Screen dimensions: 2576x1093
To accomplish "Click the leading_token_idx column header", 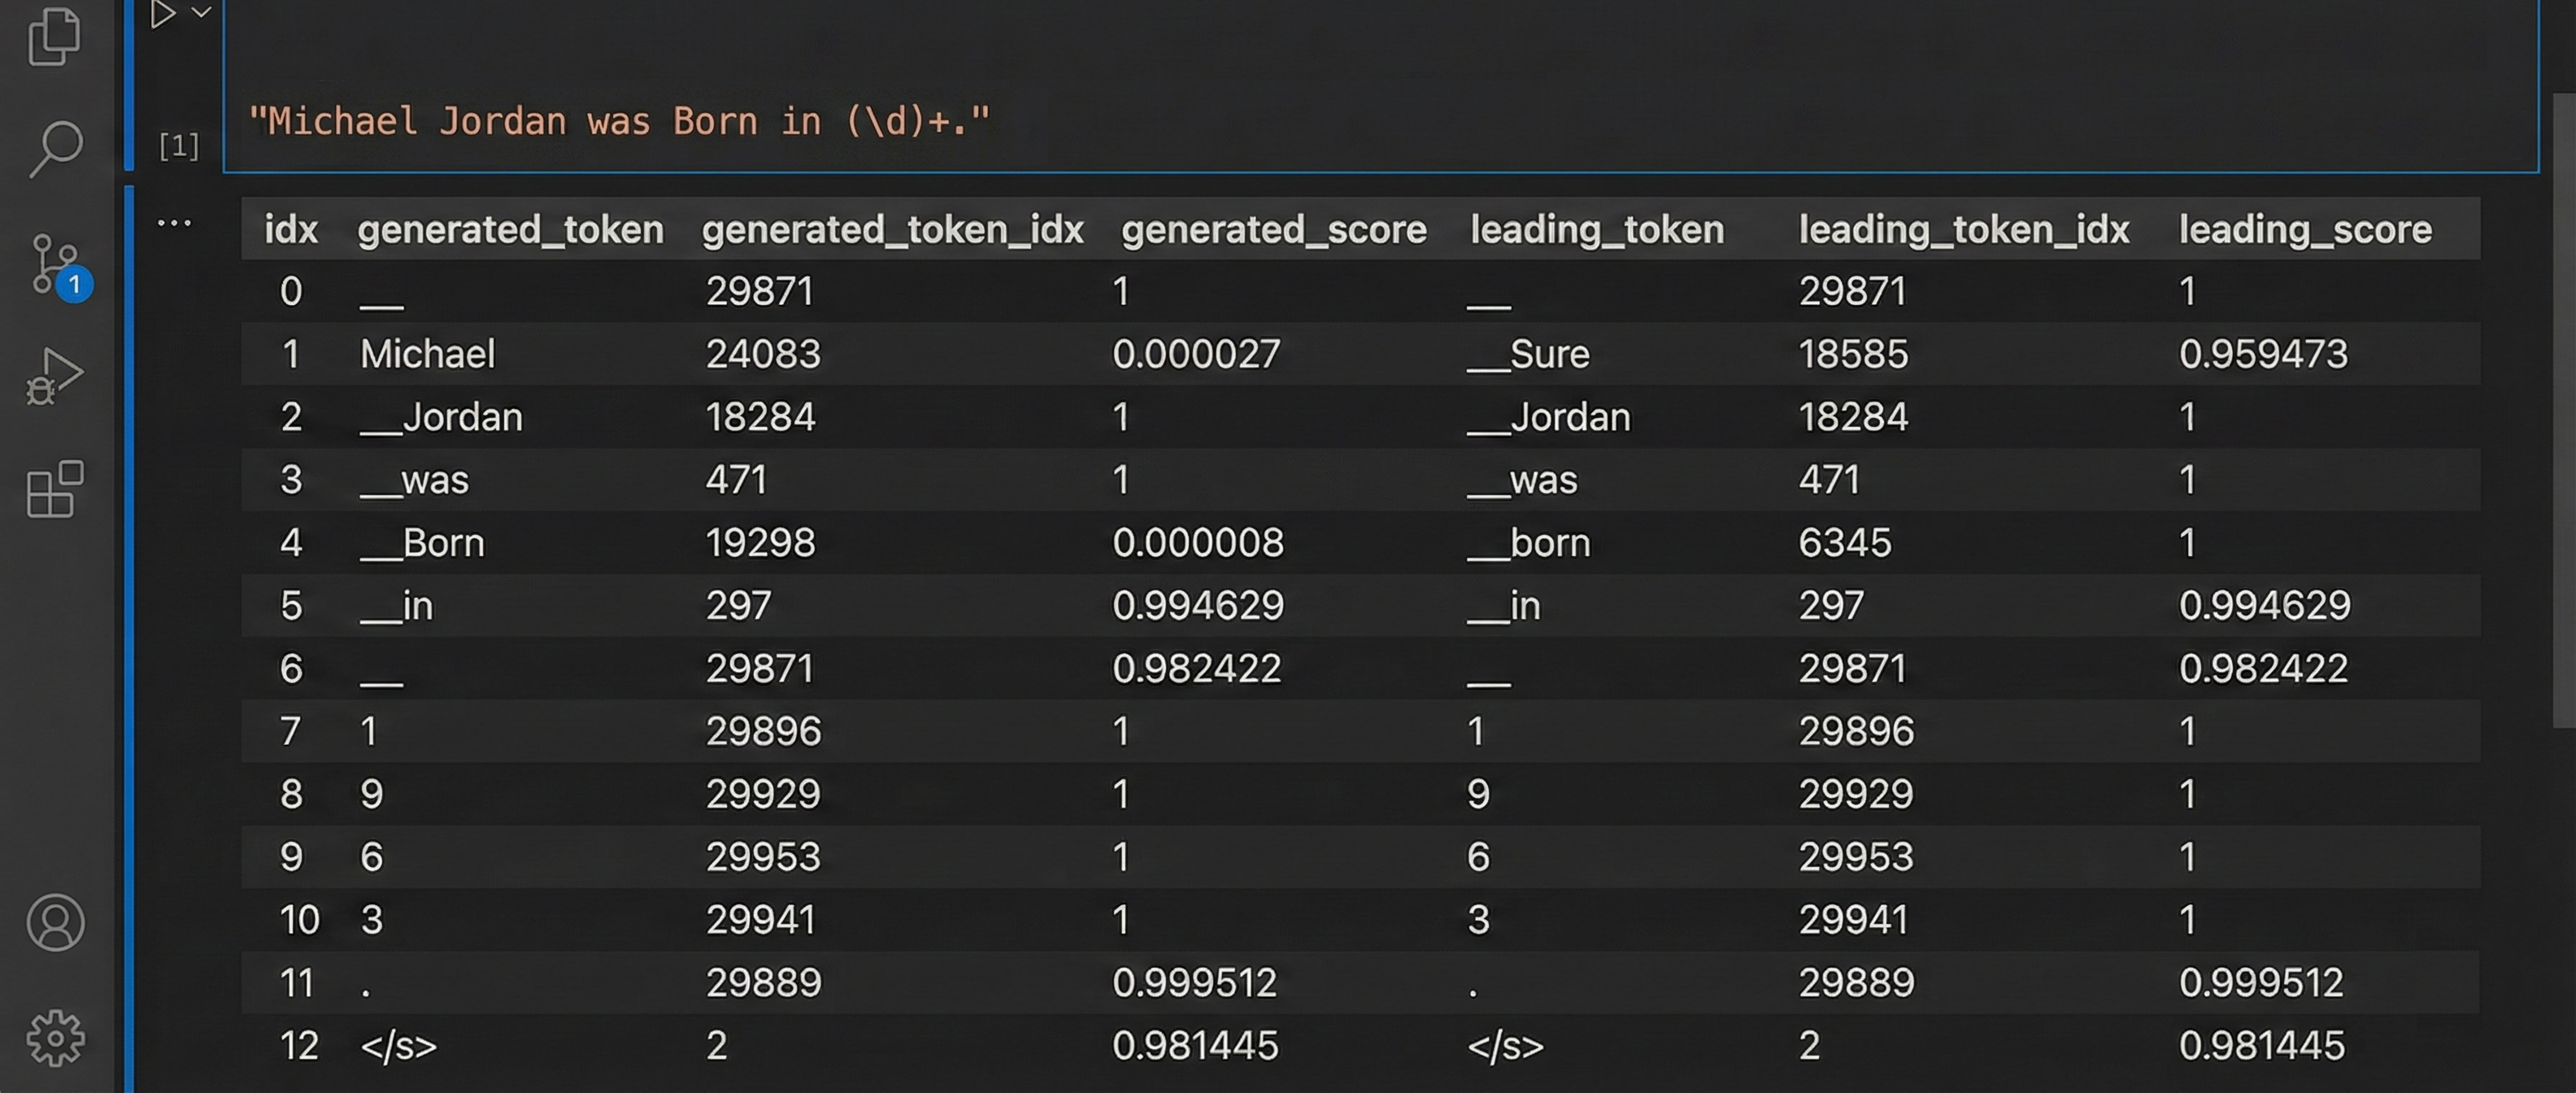I will point(1963,230).
